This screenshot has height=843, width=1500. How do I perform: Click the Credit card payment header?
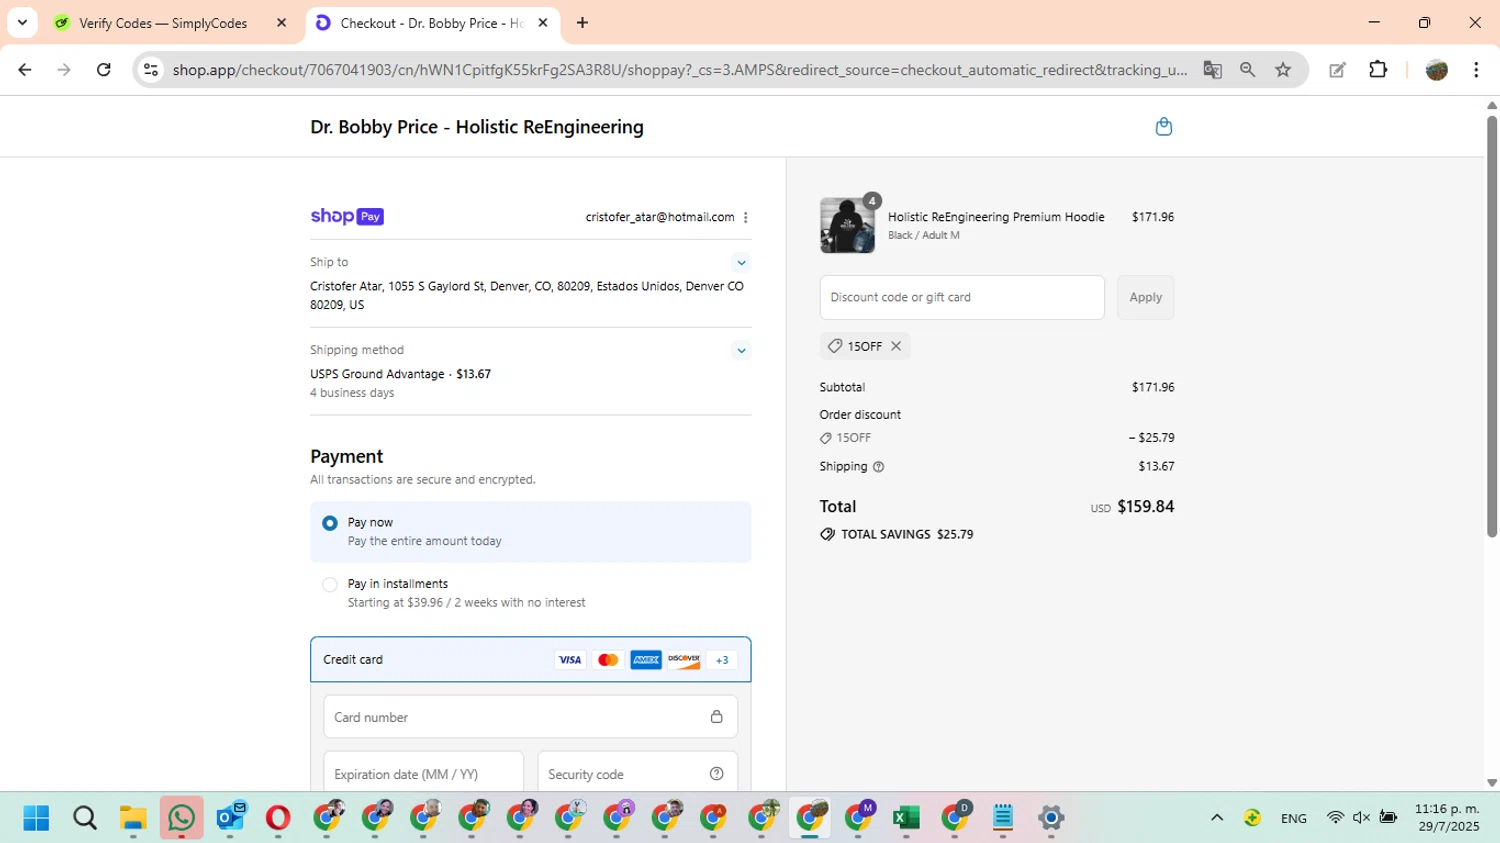click(530, 660)
